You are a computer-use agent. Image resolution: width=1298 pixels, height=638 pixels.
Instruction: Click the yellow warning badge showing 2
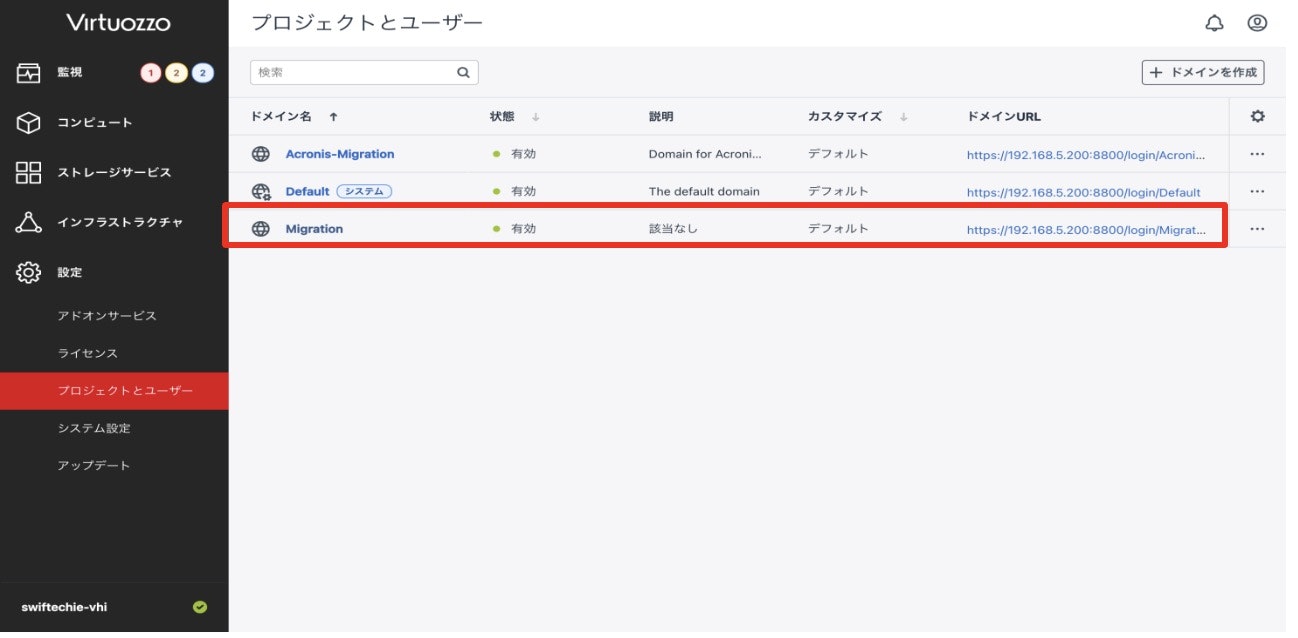176,73
